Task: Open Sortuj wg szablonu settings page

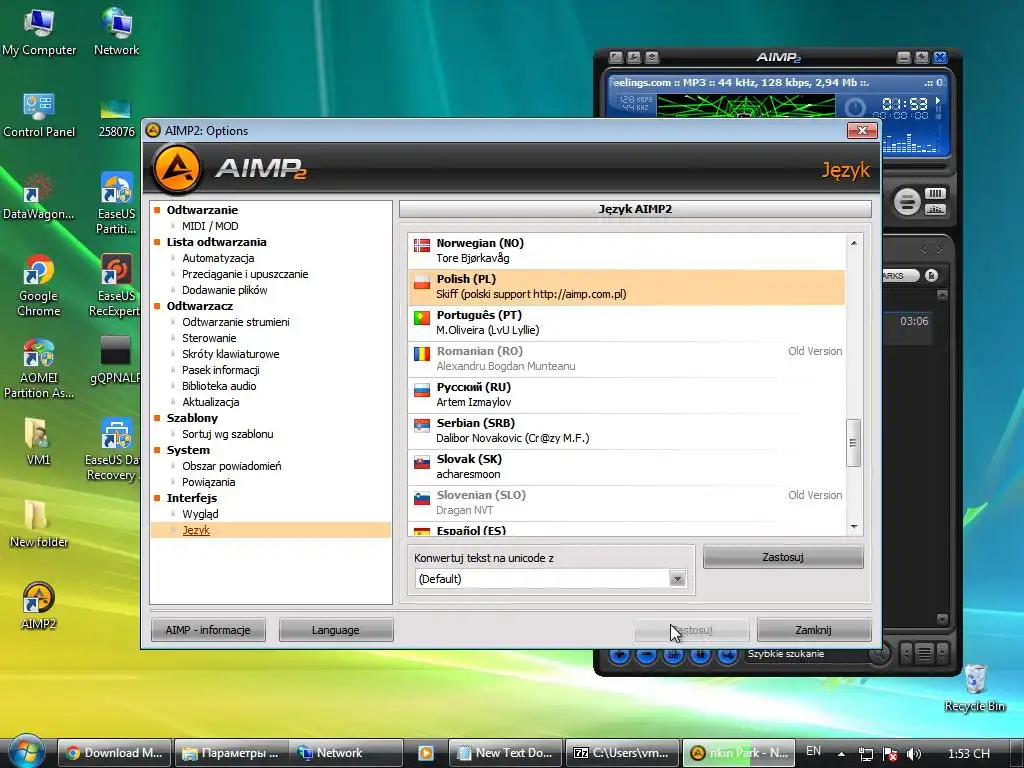Action: pos(227,434)
